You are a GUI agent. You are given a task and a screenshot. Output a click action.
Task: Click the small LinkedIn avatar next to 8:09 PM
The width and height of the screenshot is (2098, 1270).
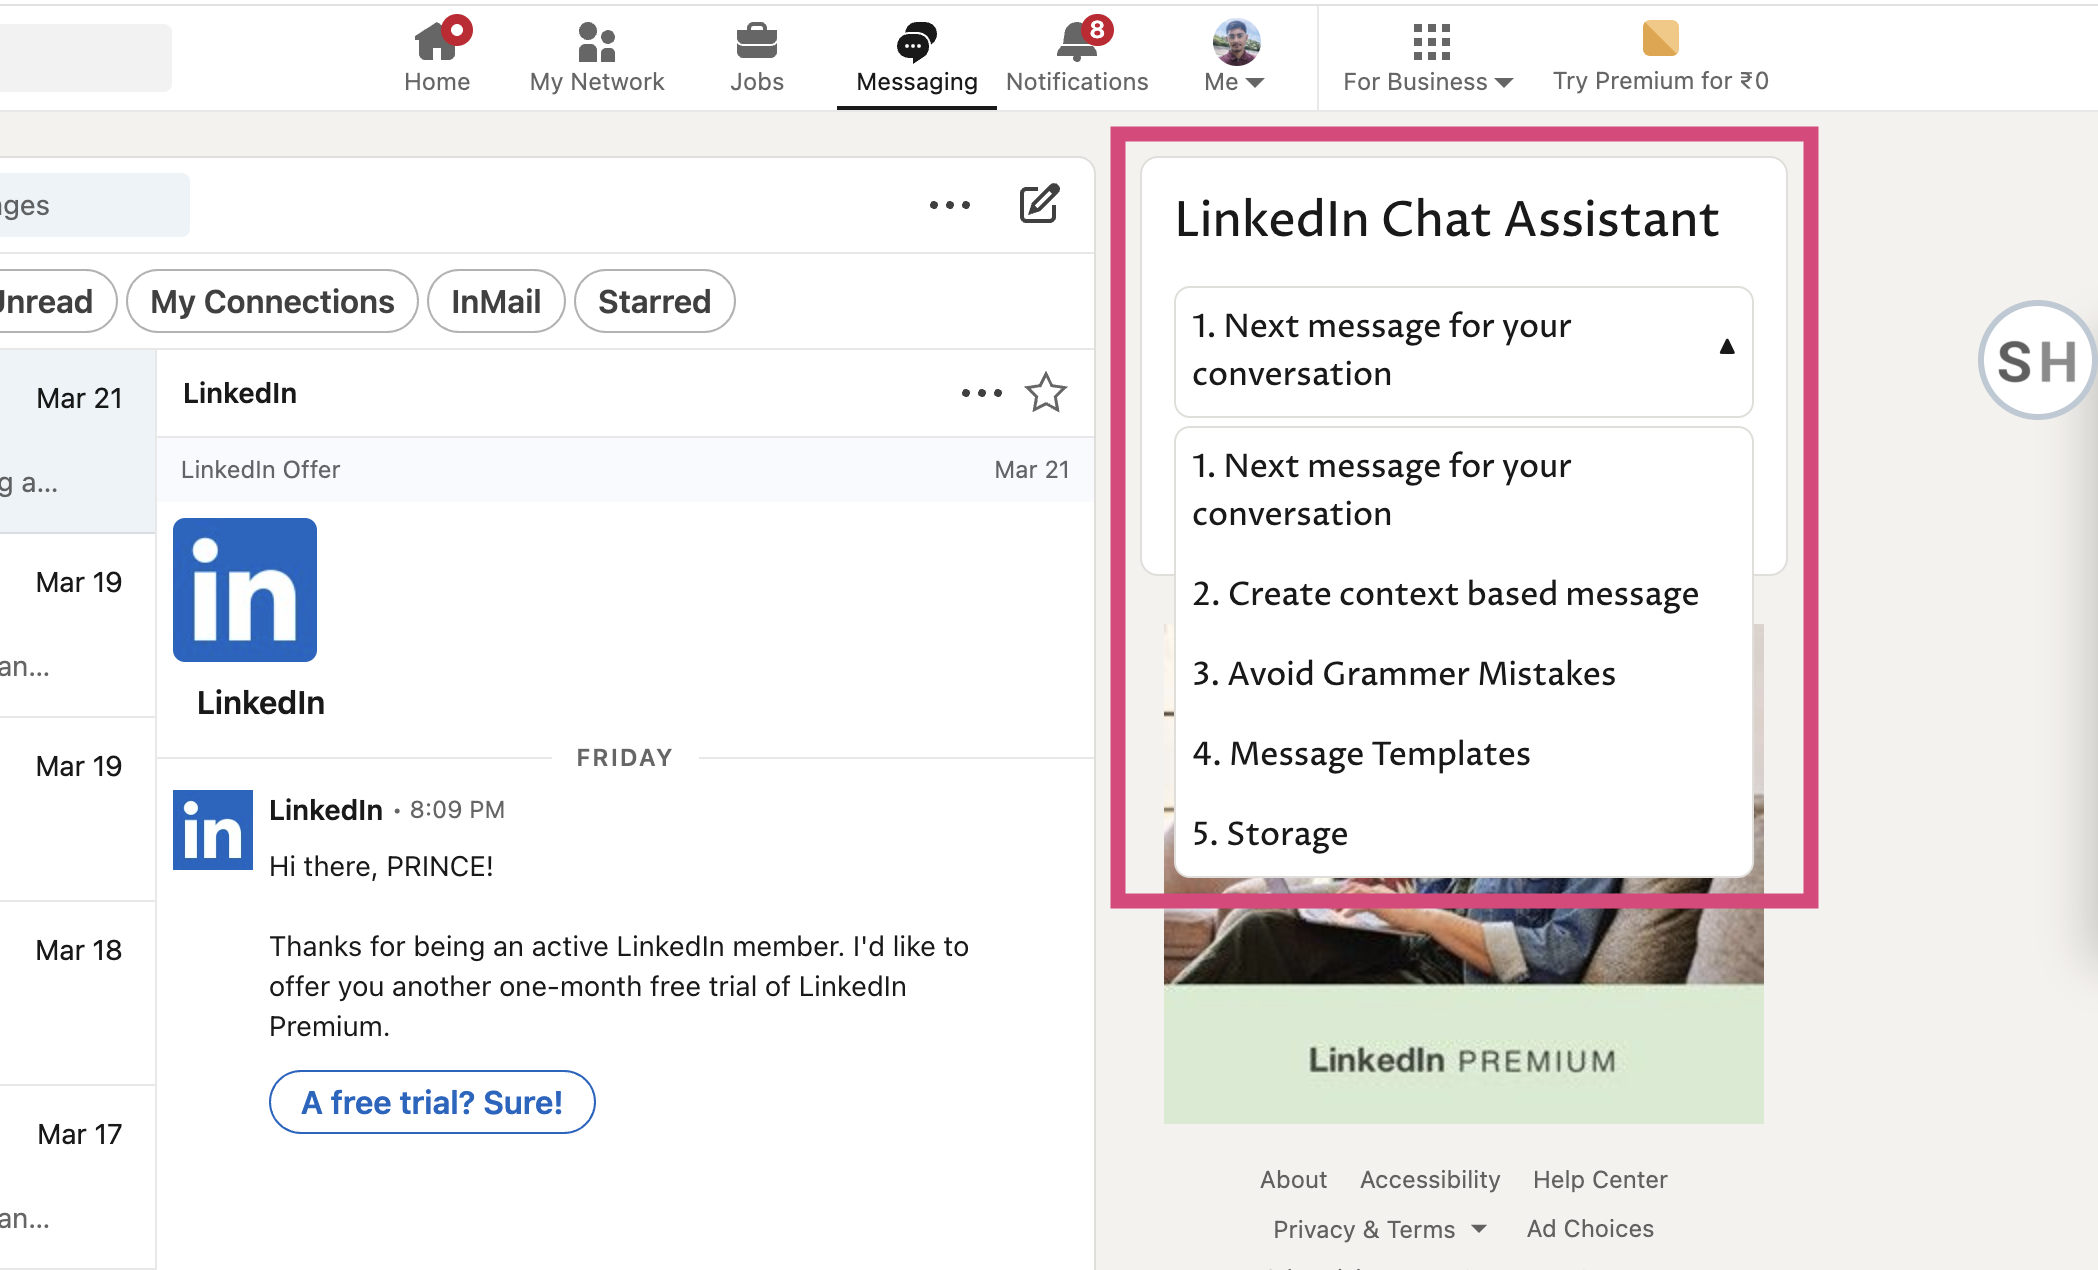click(x=213, y=830)
